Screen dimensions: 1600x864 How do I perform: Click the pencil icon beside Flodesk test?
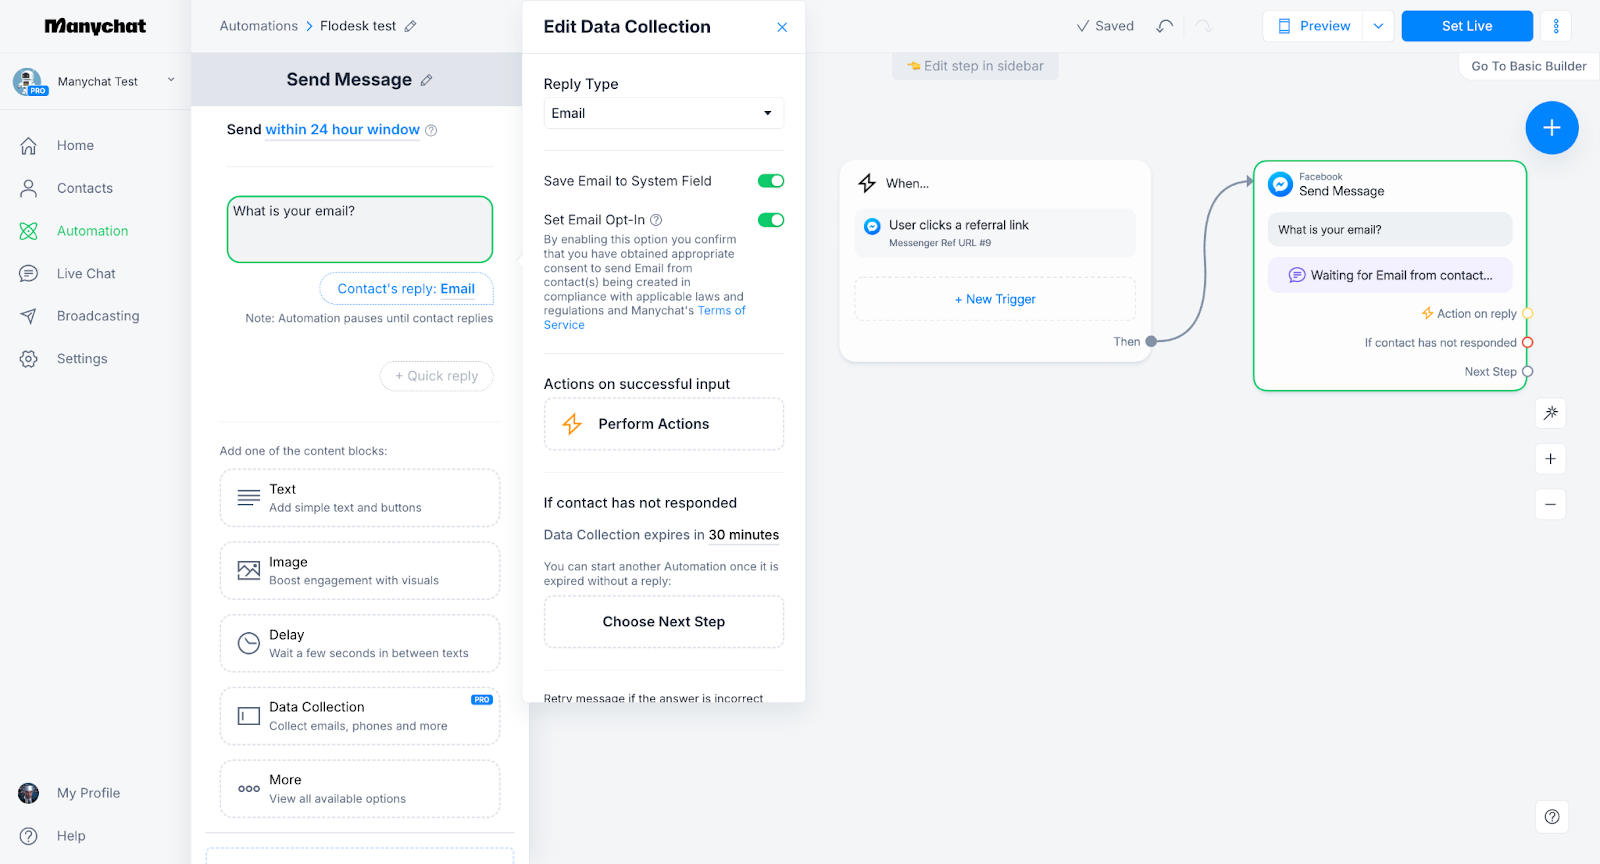410,26
